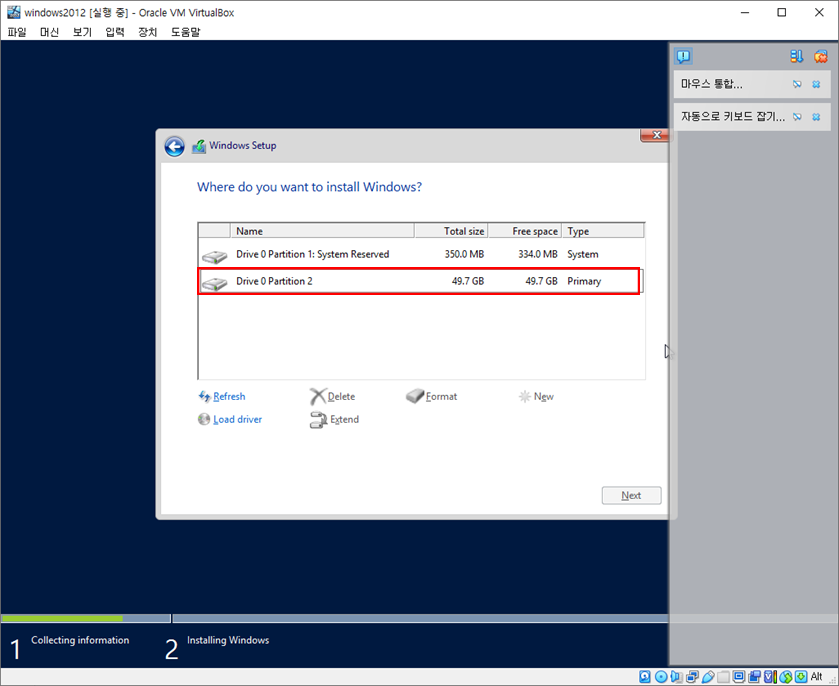Click the optical disc status icon
Viewport: 839px width, 686px height.
(661, 677)
